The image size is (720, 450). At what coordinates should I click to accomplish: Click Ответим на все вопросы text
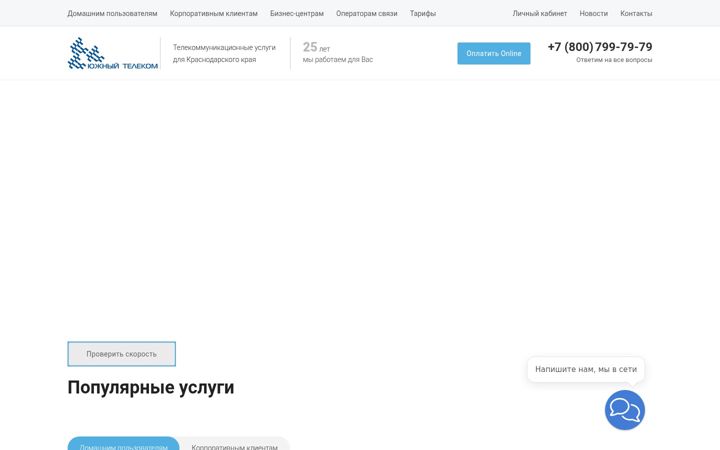(x=614, y=60)
